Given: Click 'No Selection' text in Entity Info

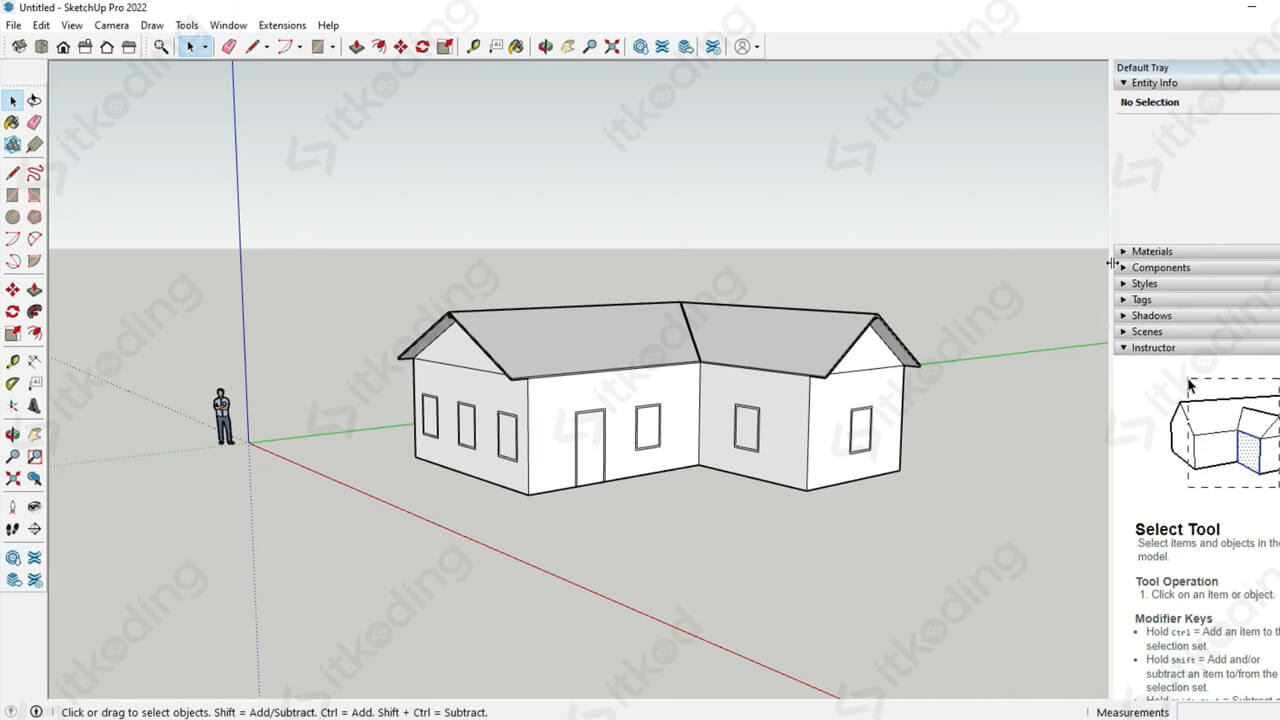Looking at the screenshot, I should click(1150, 102).
